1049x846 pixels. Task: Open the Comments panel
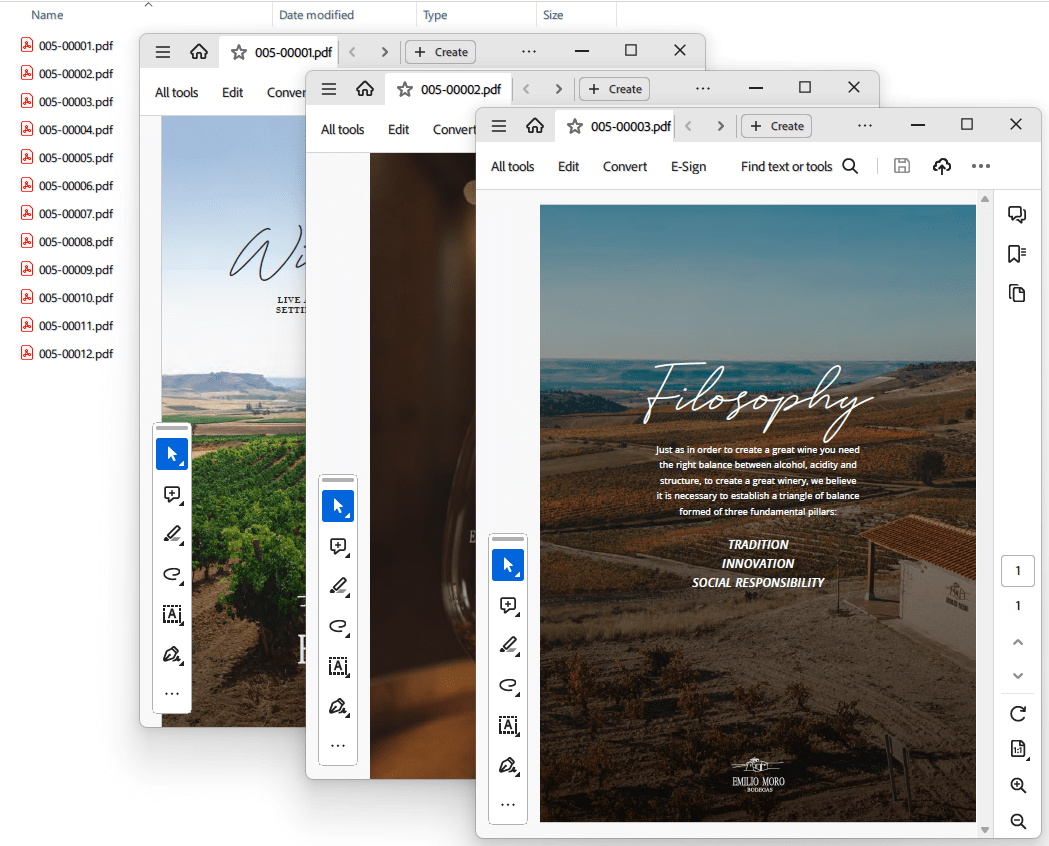[1017, 214]
